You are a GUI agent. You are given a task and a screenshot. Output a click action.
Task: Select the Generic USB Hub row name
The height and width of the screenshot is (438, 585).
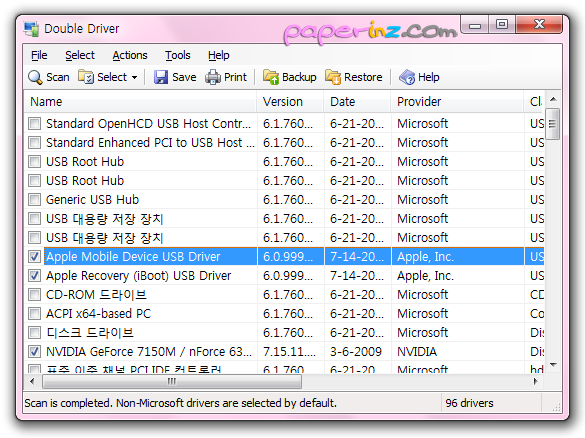(92, 200)
